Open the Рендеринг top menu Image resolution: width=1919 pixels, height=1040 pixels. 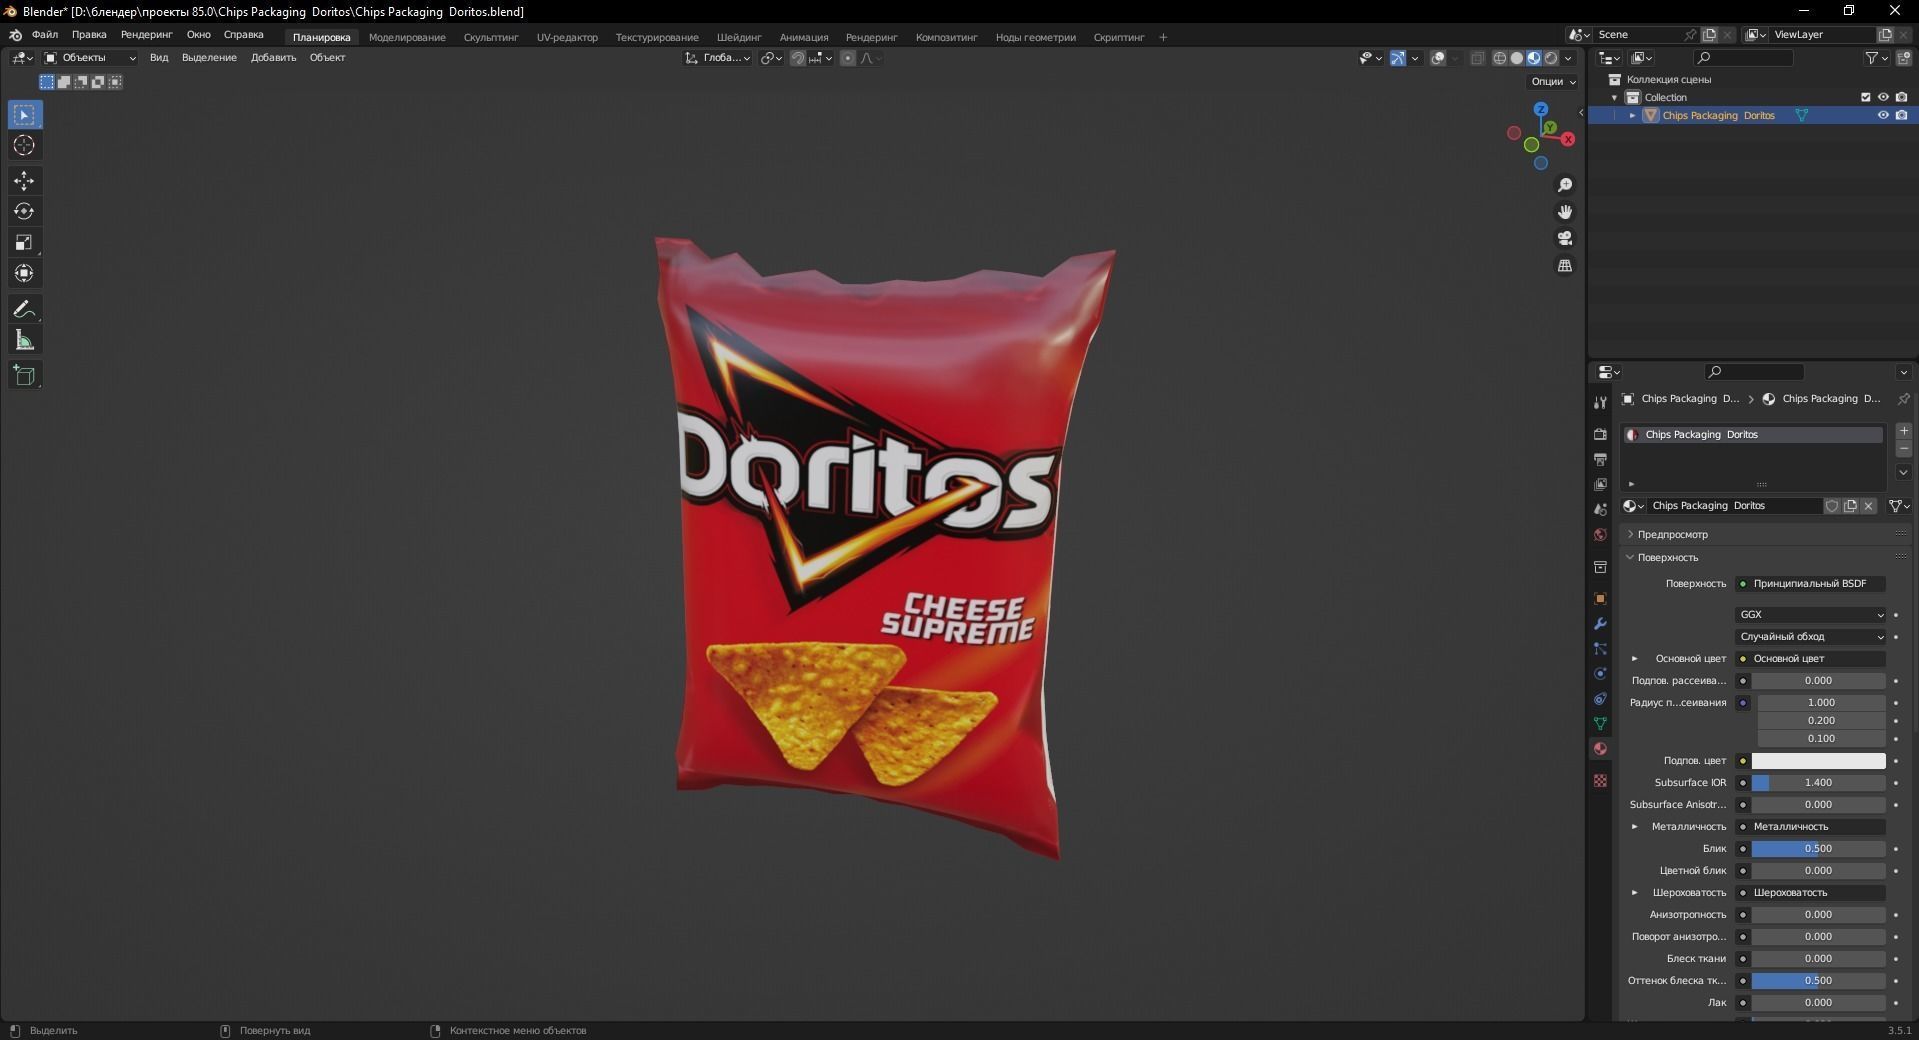(147, 35)
